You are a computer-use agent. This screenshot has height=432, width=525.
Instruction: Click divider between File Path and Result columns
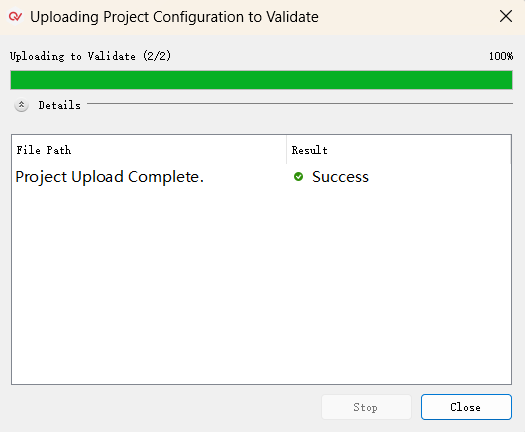click(287, 150)
